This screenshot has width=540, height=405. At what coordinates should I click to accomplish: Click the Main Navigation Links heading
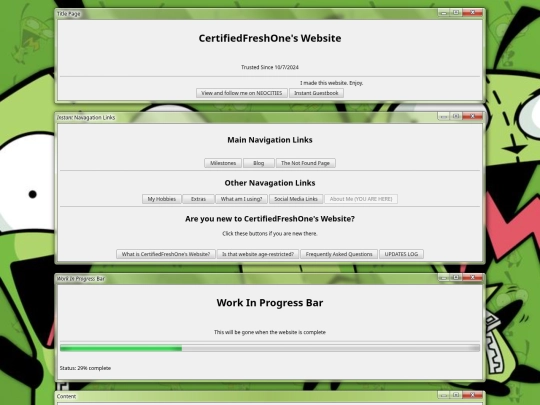click(270, 140)
